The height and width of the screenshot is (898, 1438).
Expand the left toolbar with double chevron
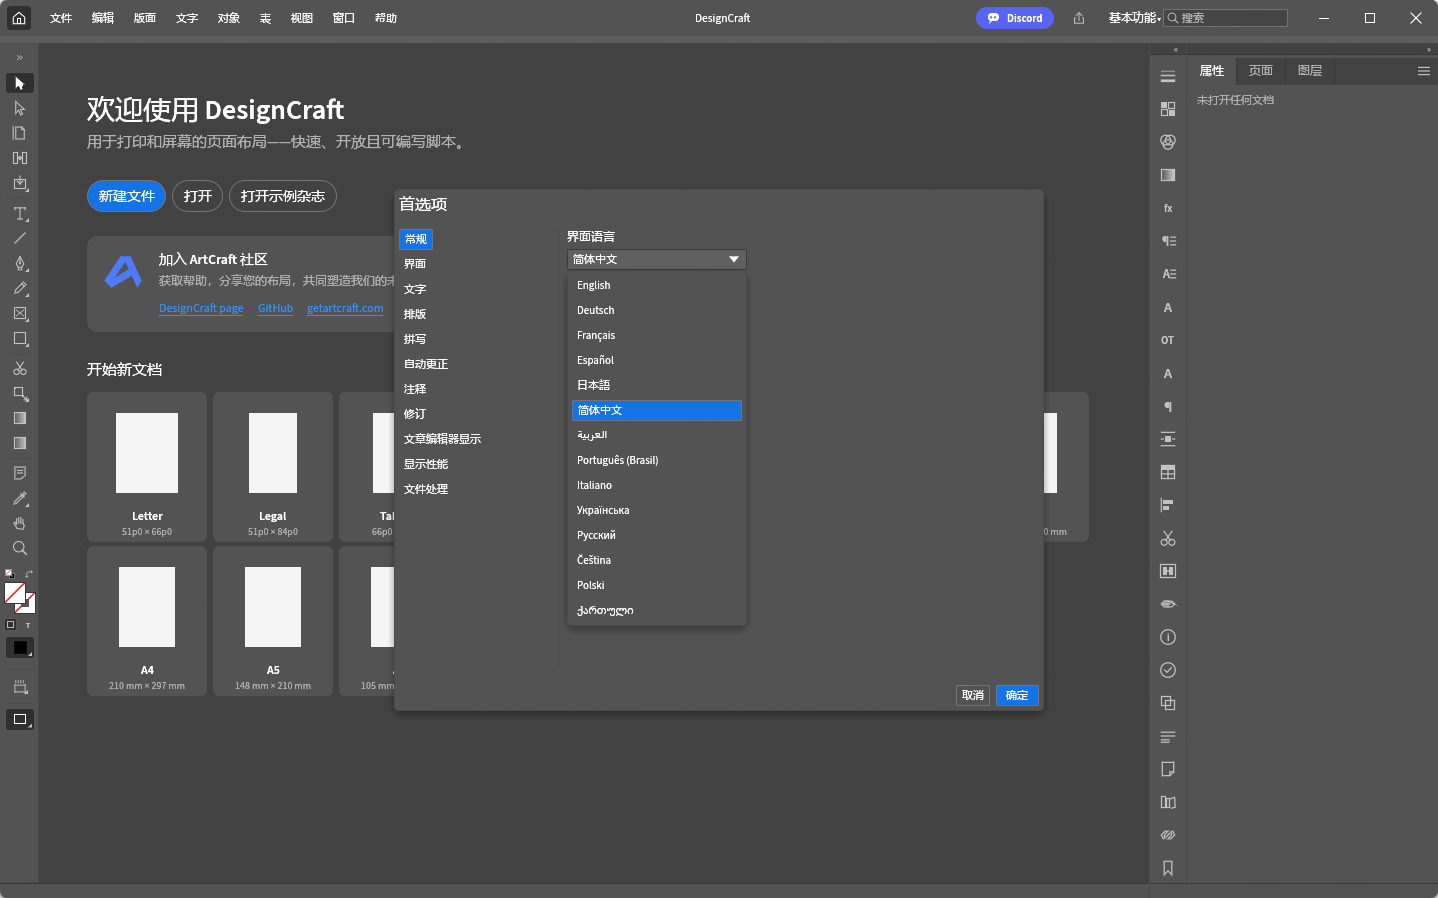(19, 57)
